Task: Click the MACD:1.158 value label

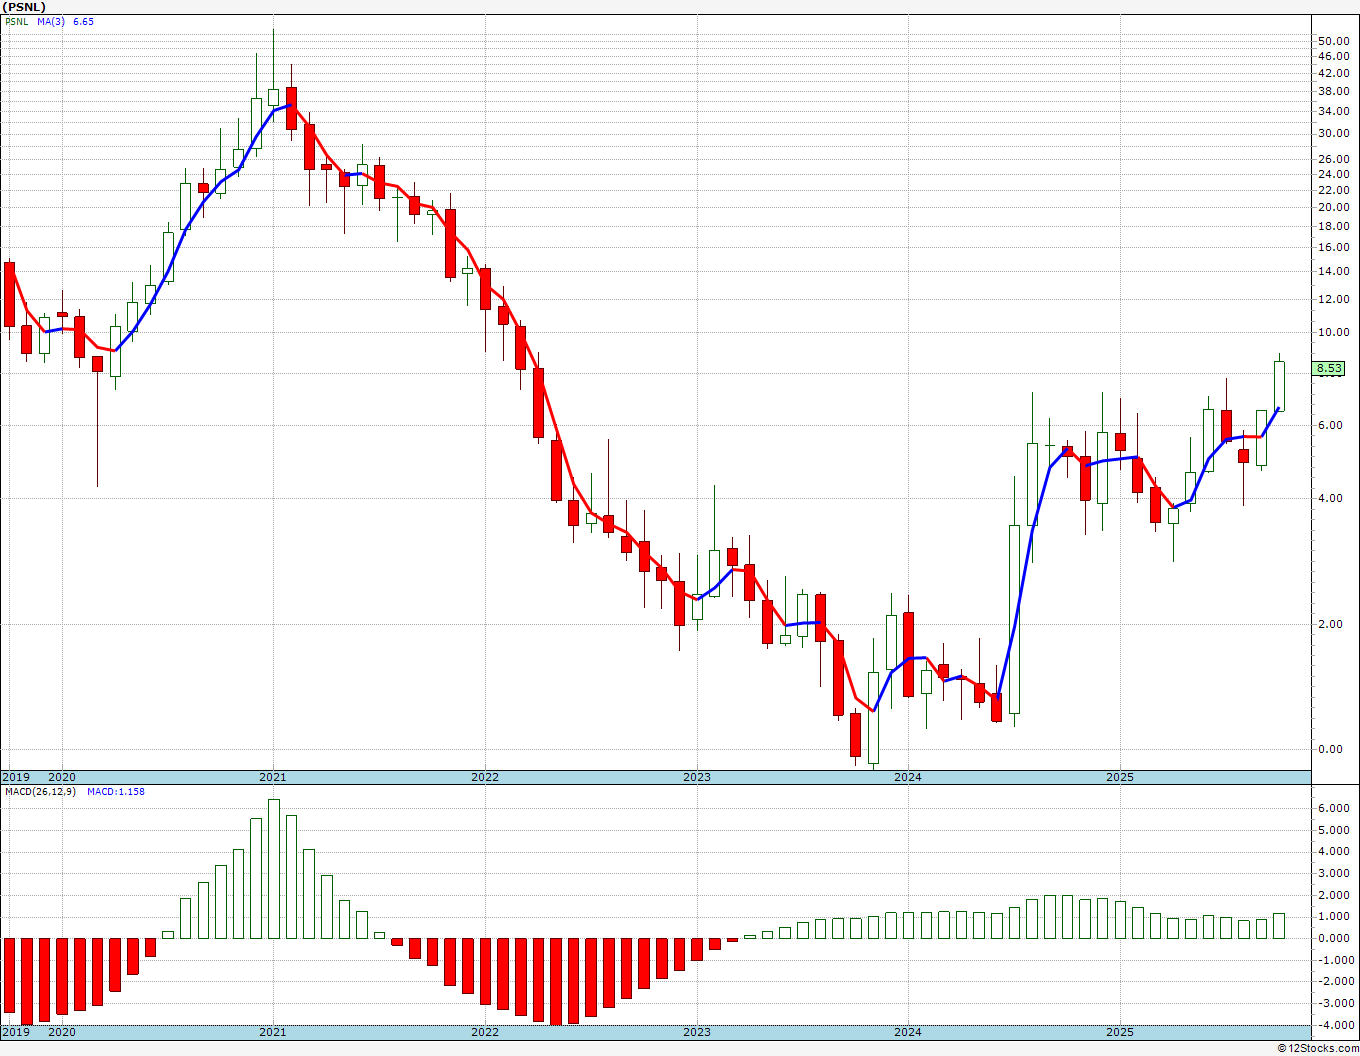Action: (116, 792)
